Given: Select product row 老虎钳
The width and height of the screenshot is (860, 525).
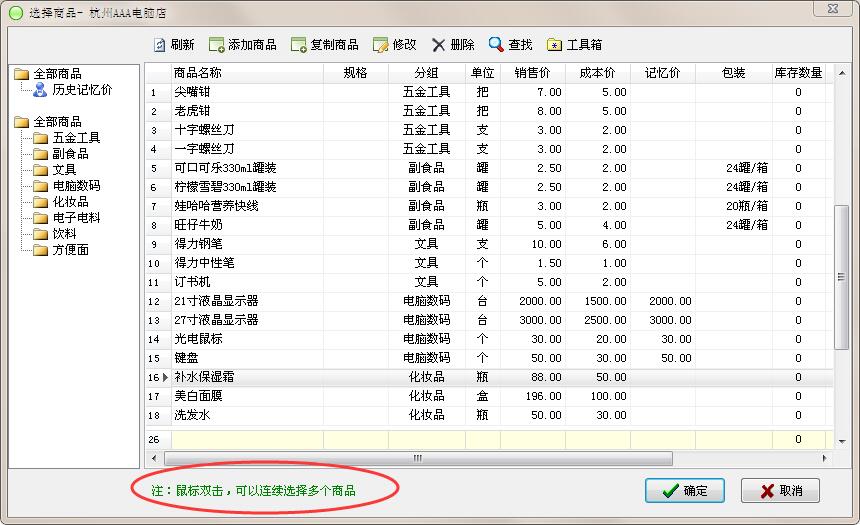Looking at the screenshot, I should coord(489,111).
